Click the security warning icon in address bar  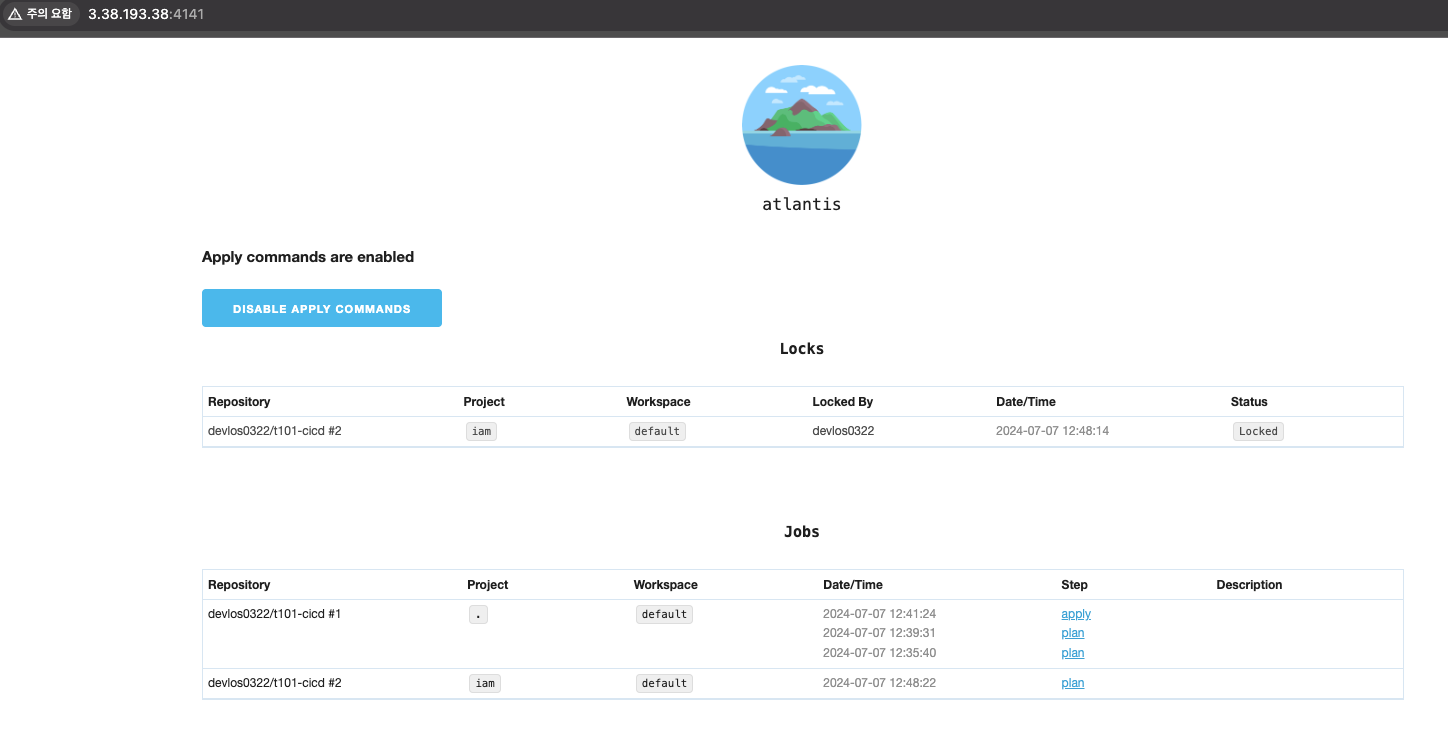click(x=15, y=14)
